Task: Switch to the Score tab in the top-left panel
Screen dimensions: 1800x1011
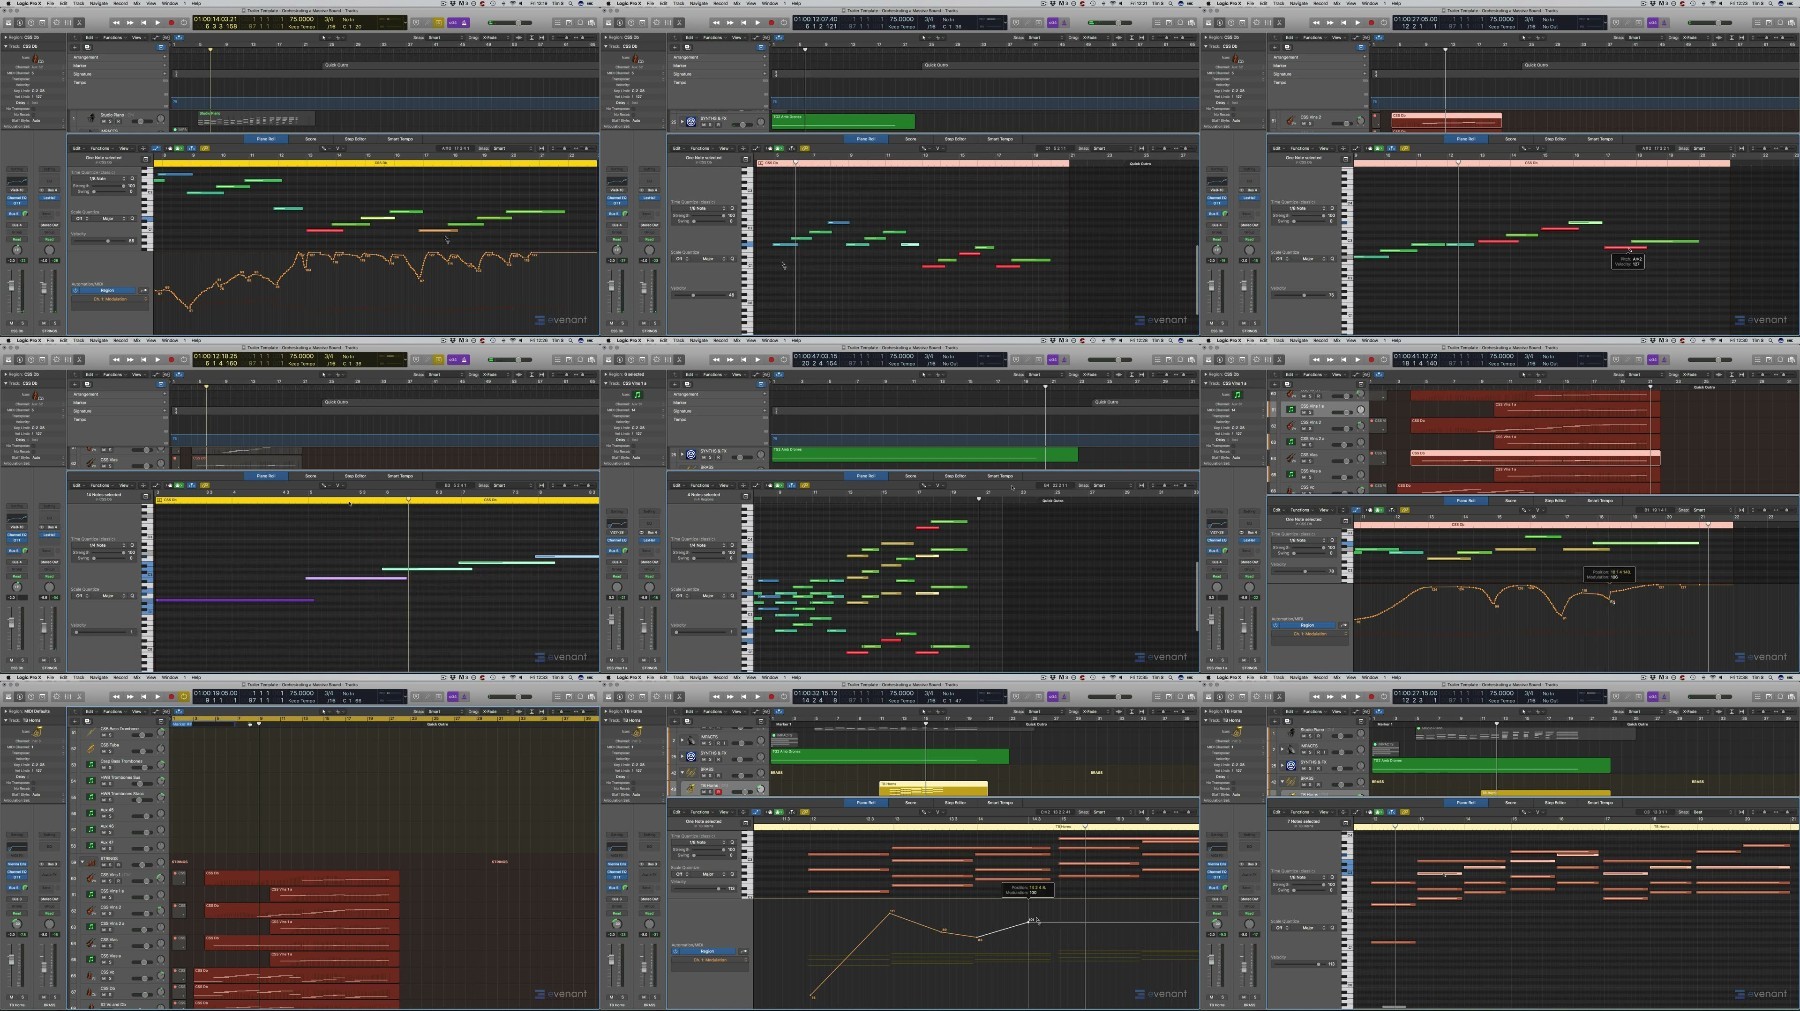Action: [310, 139]
